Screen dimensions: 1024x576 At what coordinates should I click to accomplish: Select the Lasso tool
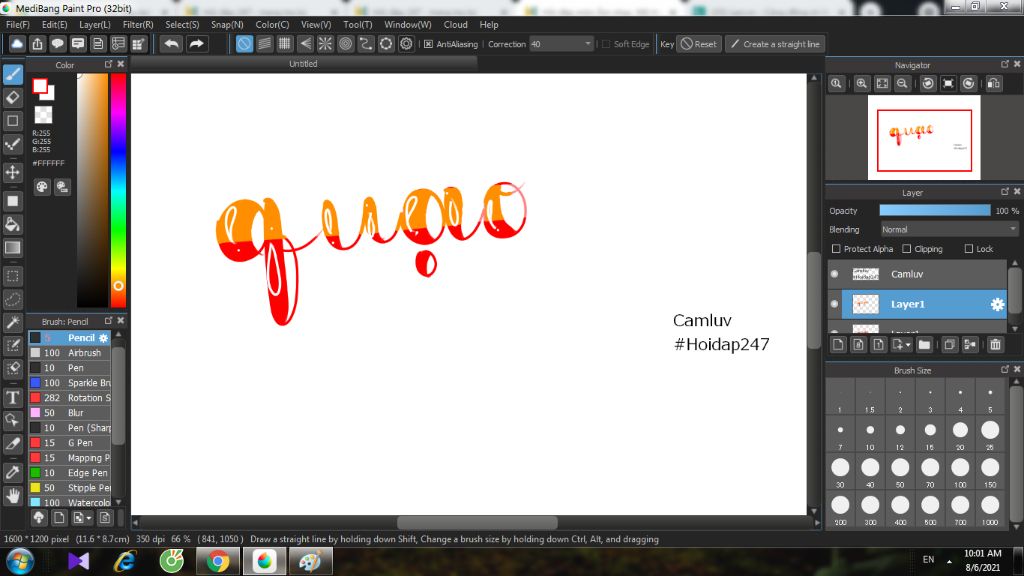12,300
